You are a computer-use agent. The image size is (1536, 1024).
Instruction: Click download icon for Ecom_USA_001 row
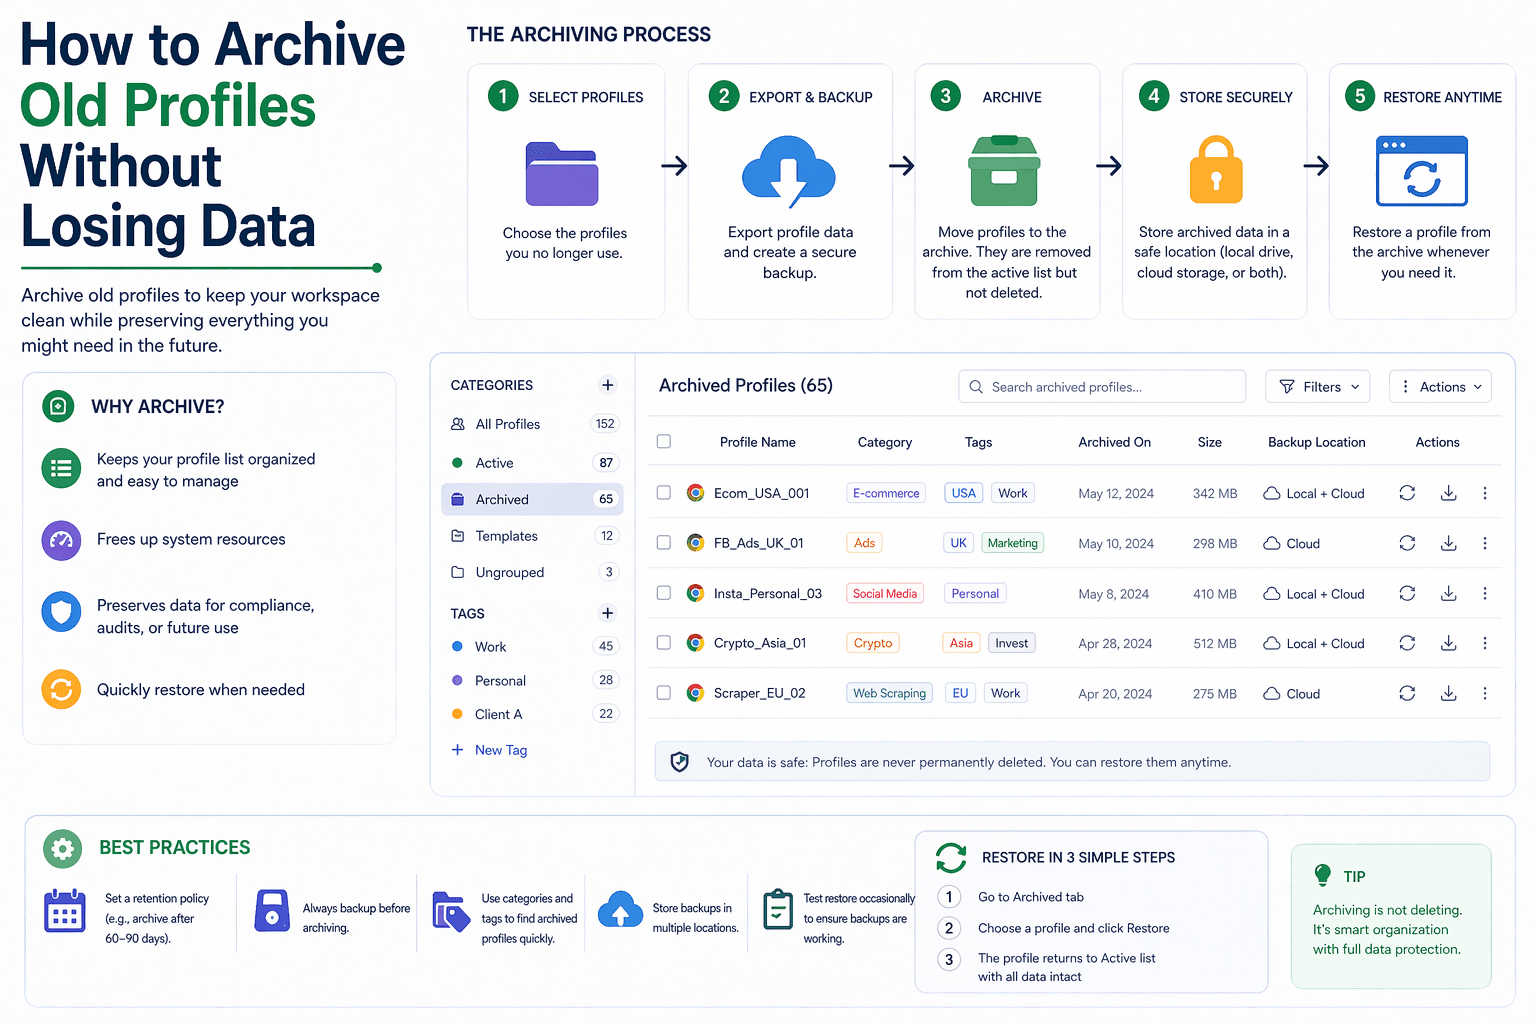point(1448,493)
